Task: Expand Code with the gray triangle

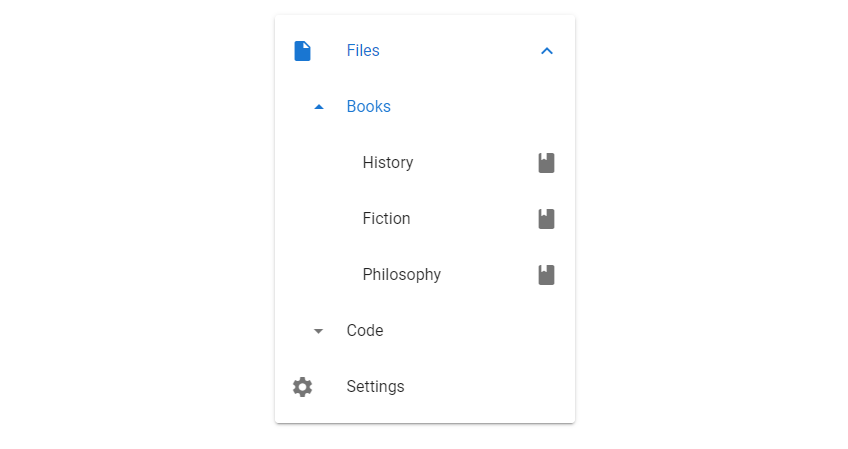Action: click(319, 331)
